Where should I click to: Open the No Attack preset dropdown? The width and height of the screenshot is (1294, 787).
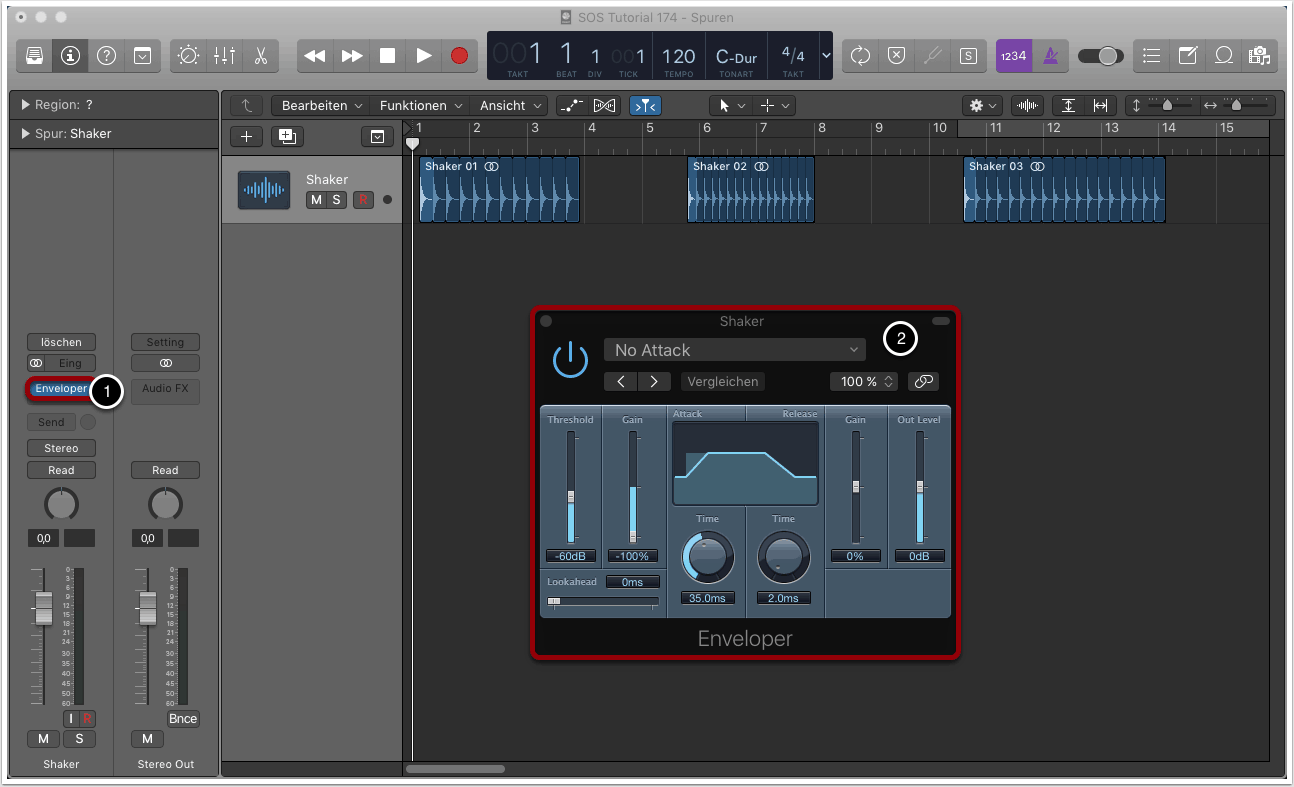(x=734, y=350)
